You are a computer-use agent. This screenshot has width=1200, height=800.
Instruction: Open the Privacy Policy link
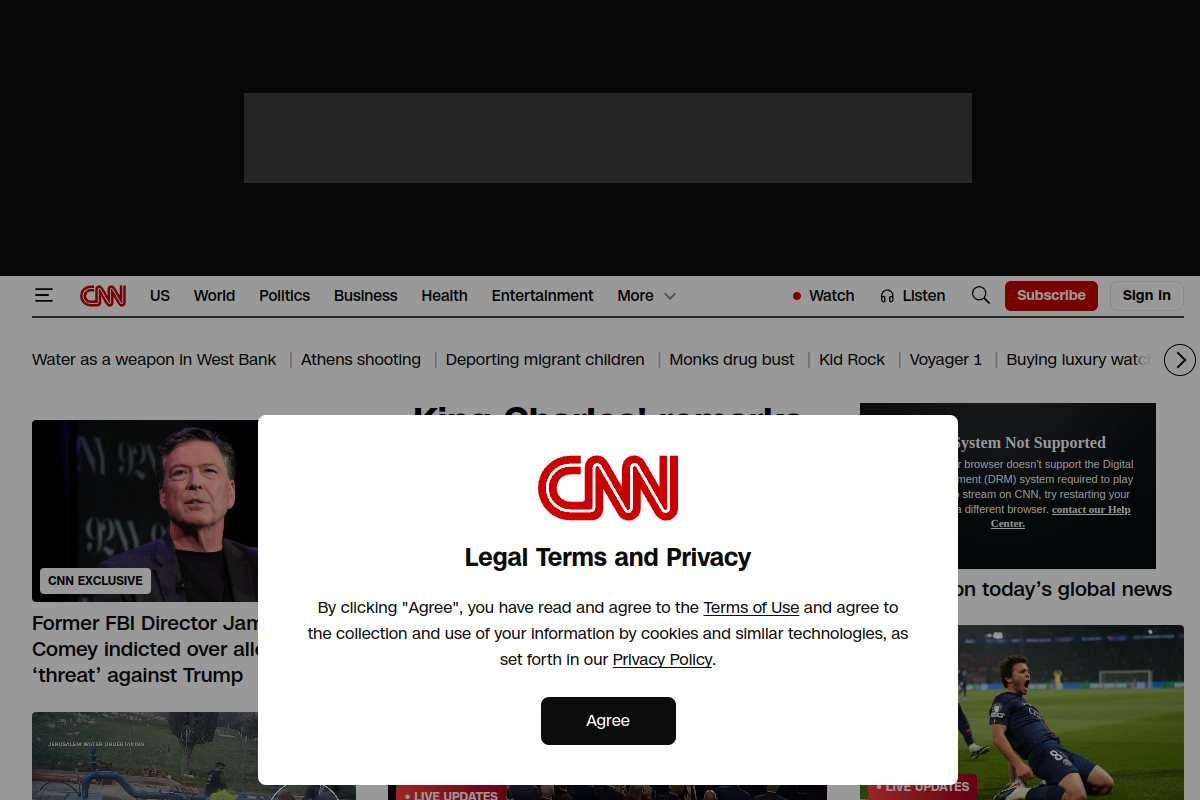tap(662, 660)
